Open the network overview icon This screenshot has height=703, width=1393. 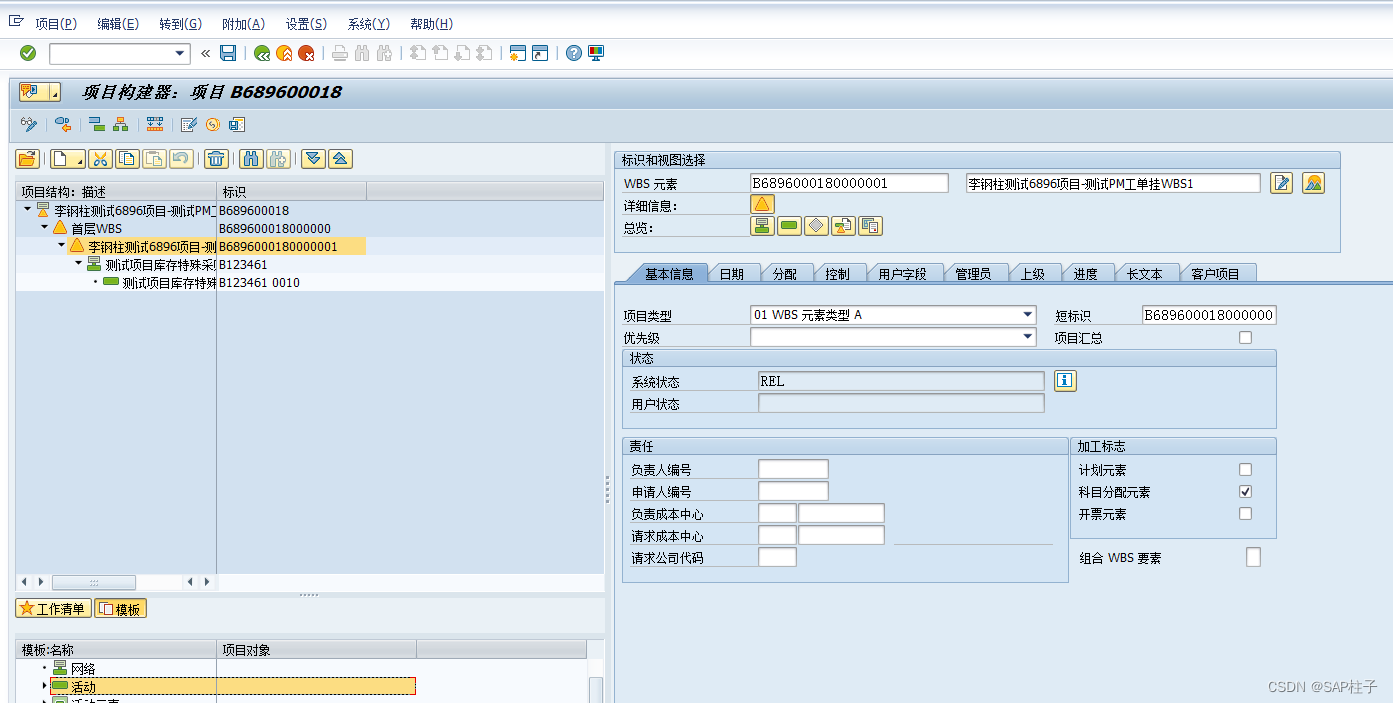pos(762,226)
